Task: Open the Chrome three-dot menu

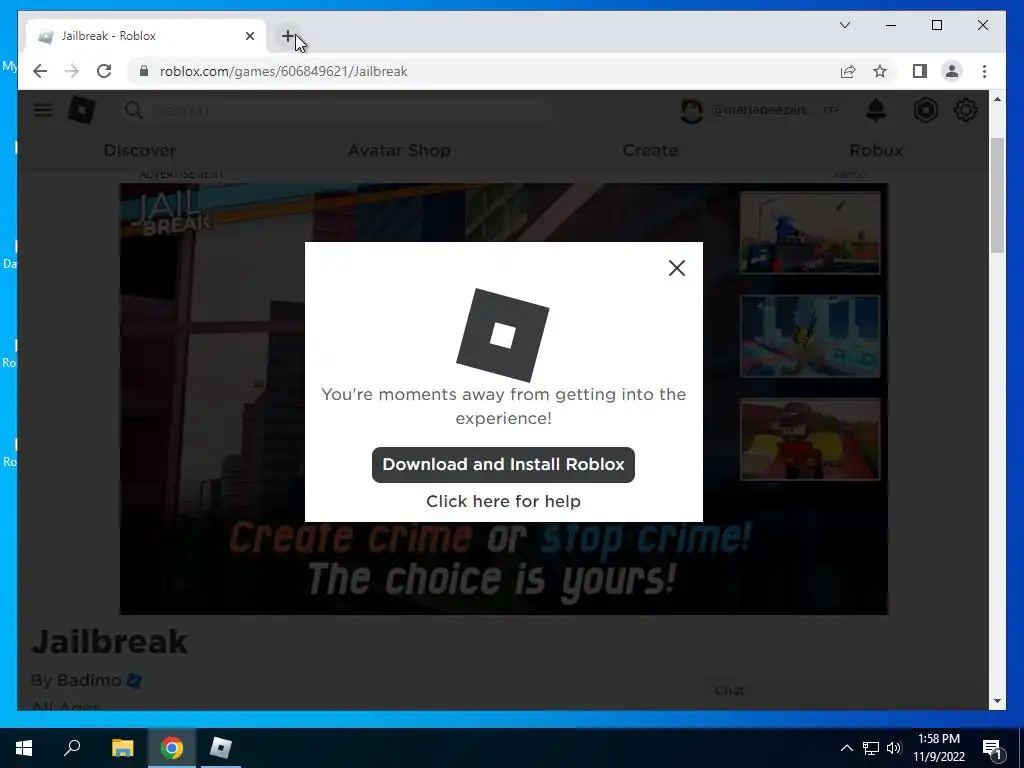Action: (x=984, y=71)
